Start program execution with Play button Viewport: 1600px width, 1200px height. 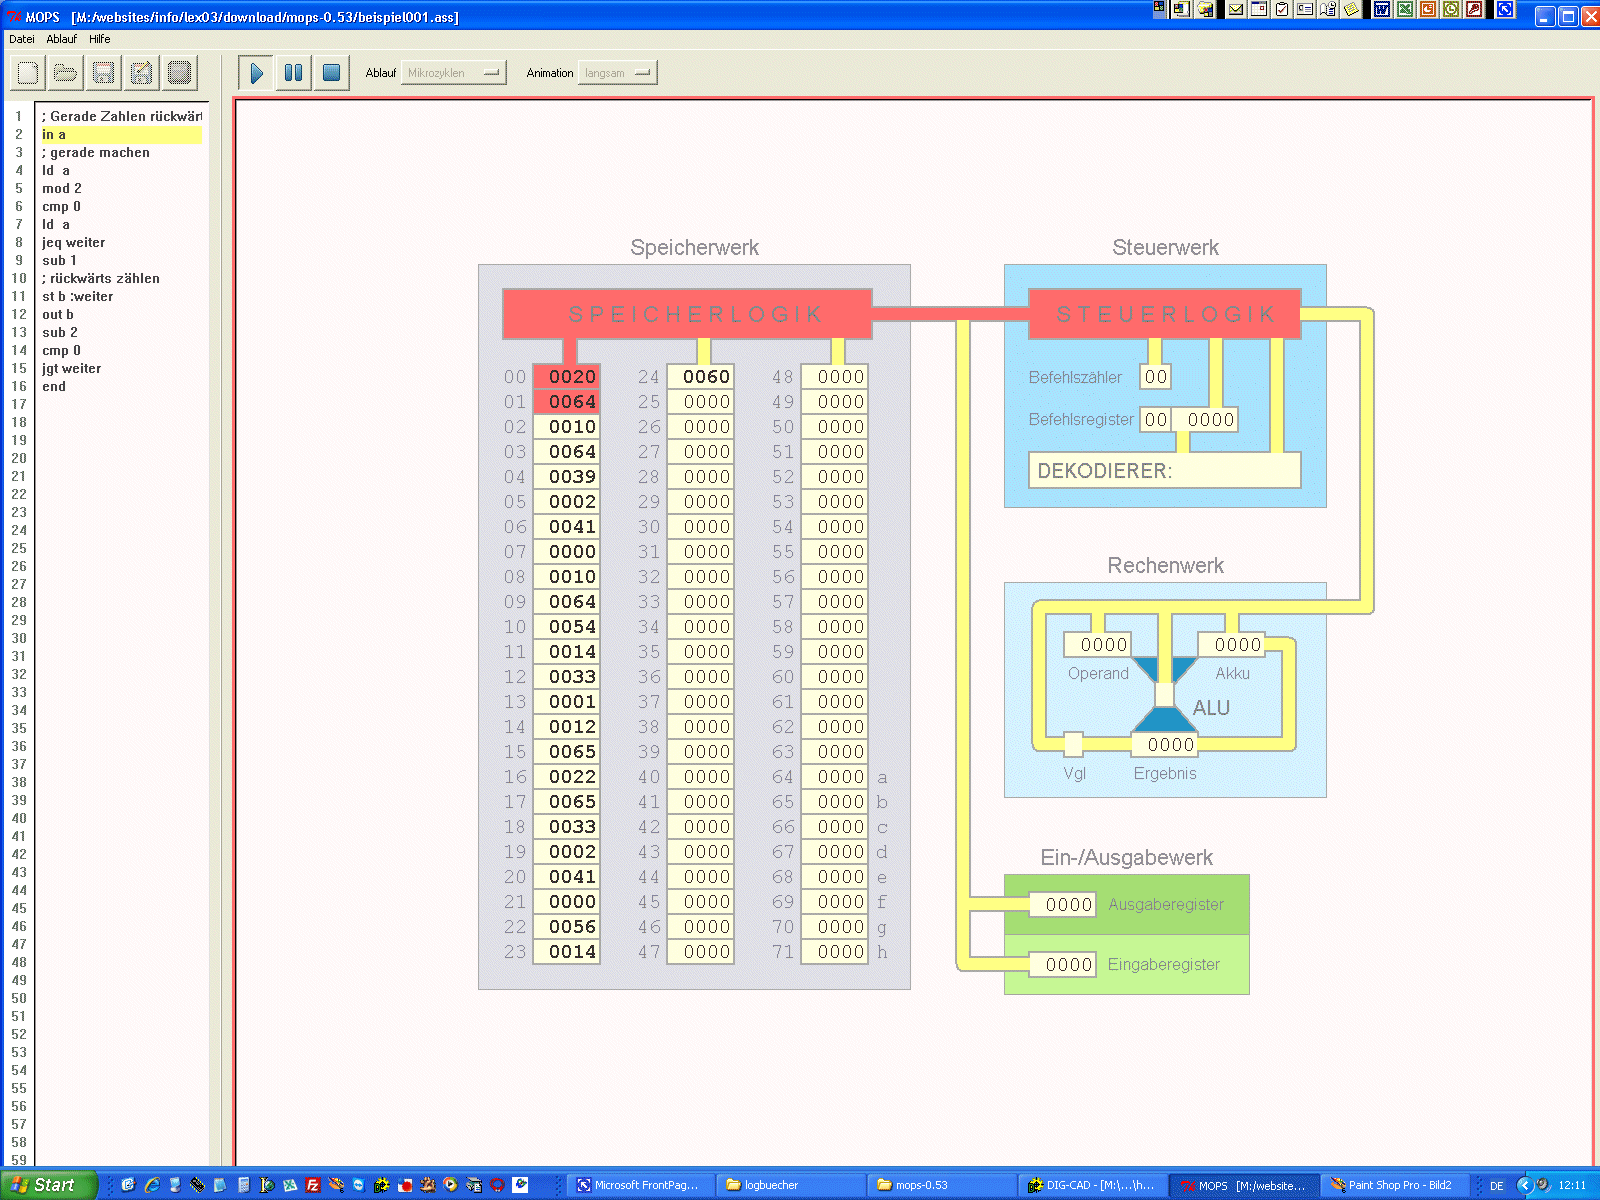point(256,73)
